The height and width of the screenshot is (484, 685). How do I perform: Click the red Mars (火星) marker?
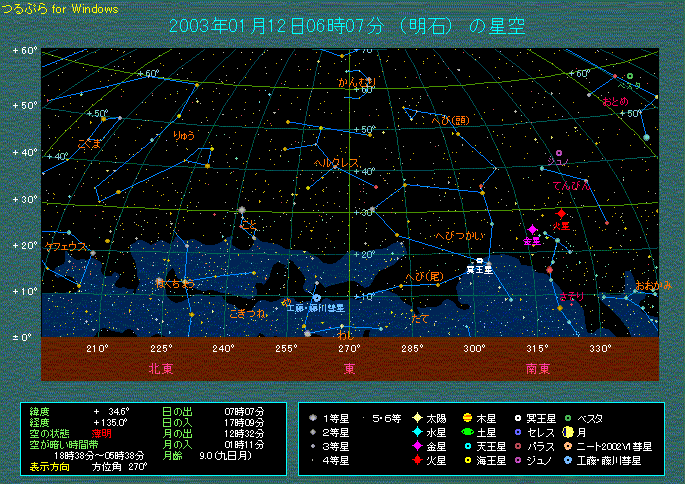(x=562, y=214)
